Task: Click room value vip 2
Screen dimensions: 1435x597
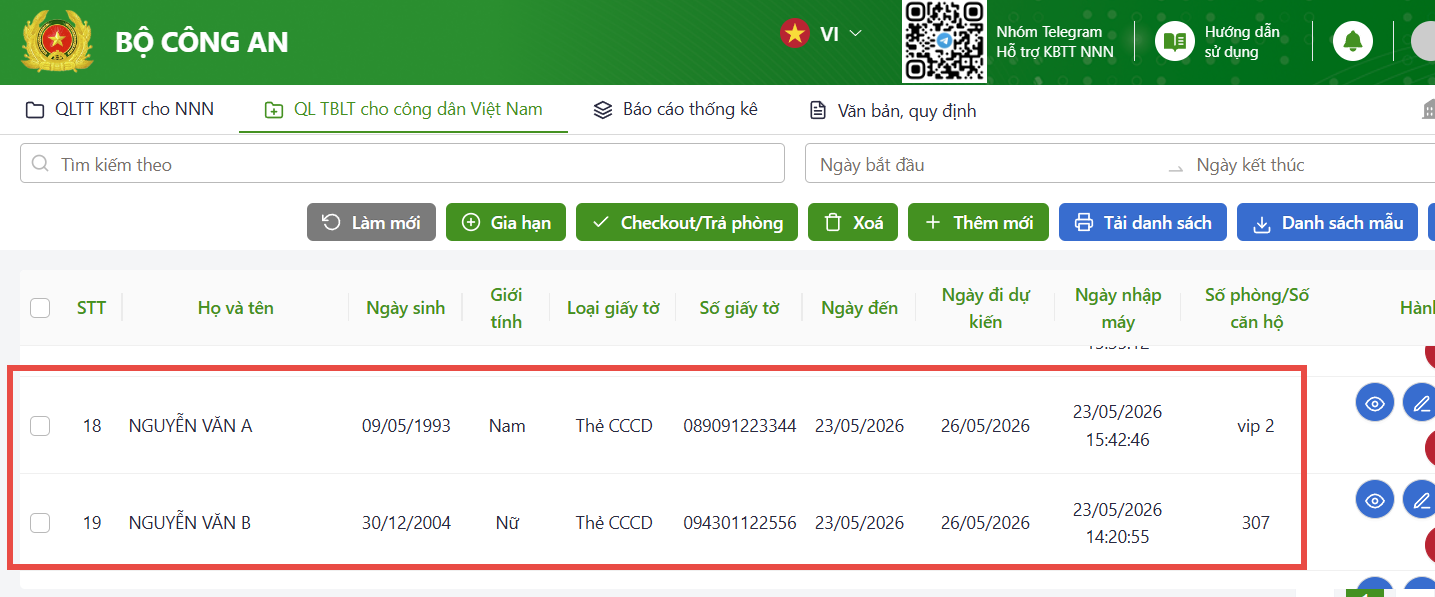Action: [x=1256, y=426]
